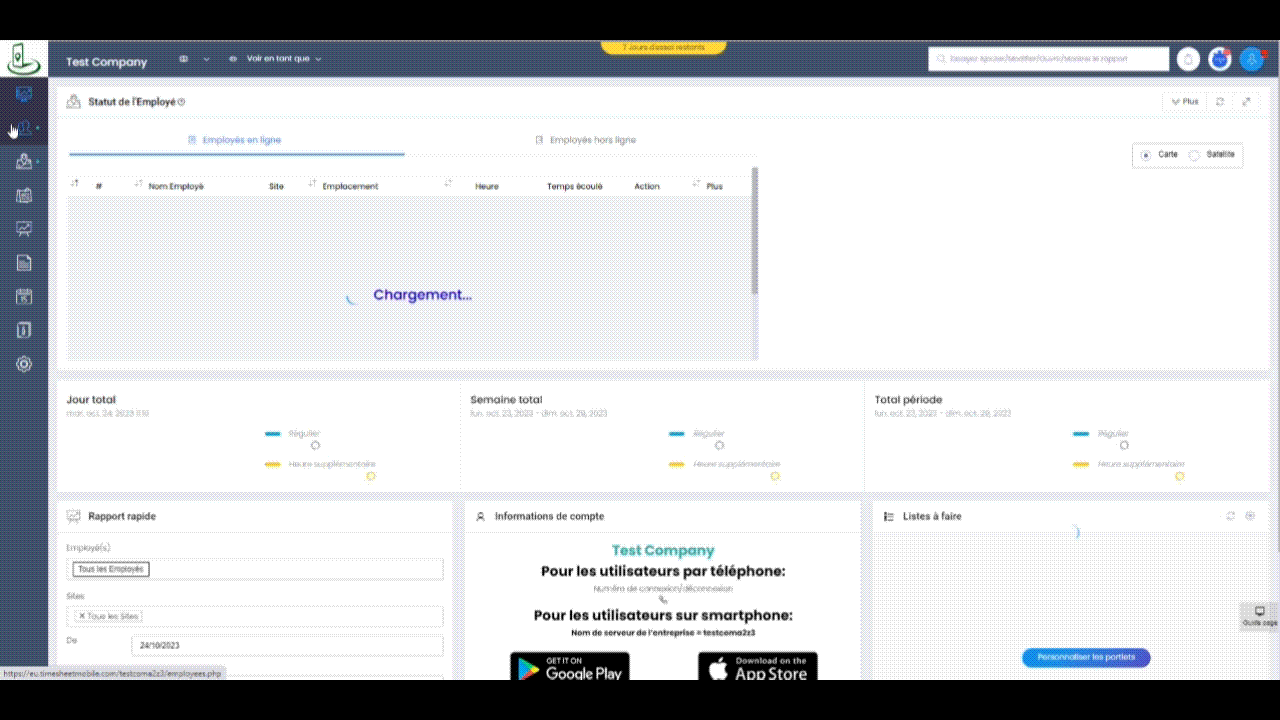Click the blue user profile avatar
The height and width of the screenshot is (720, 1280).
click(1251, 59)
